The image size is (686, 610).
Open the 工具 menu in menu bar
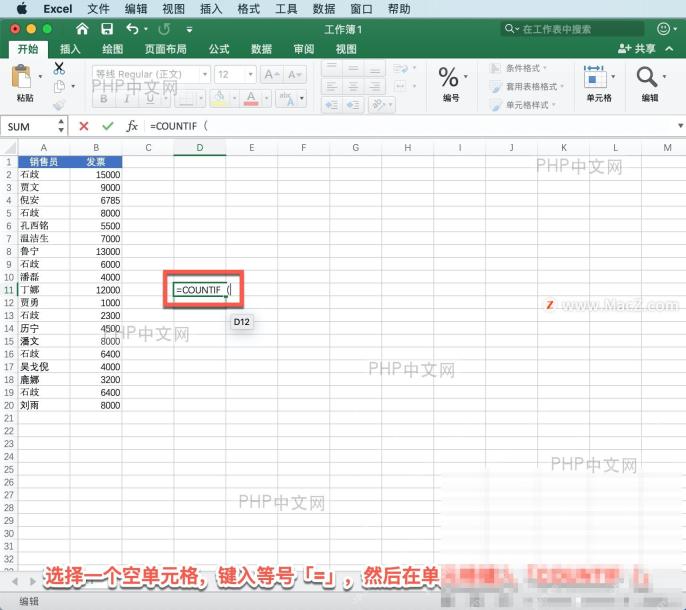click(286, 9)
